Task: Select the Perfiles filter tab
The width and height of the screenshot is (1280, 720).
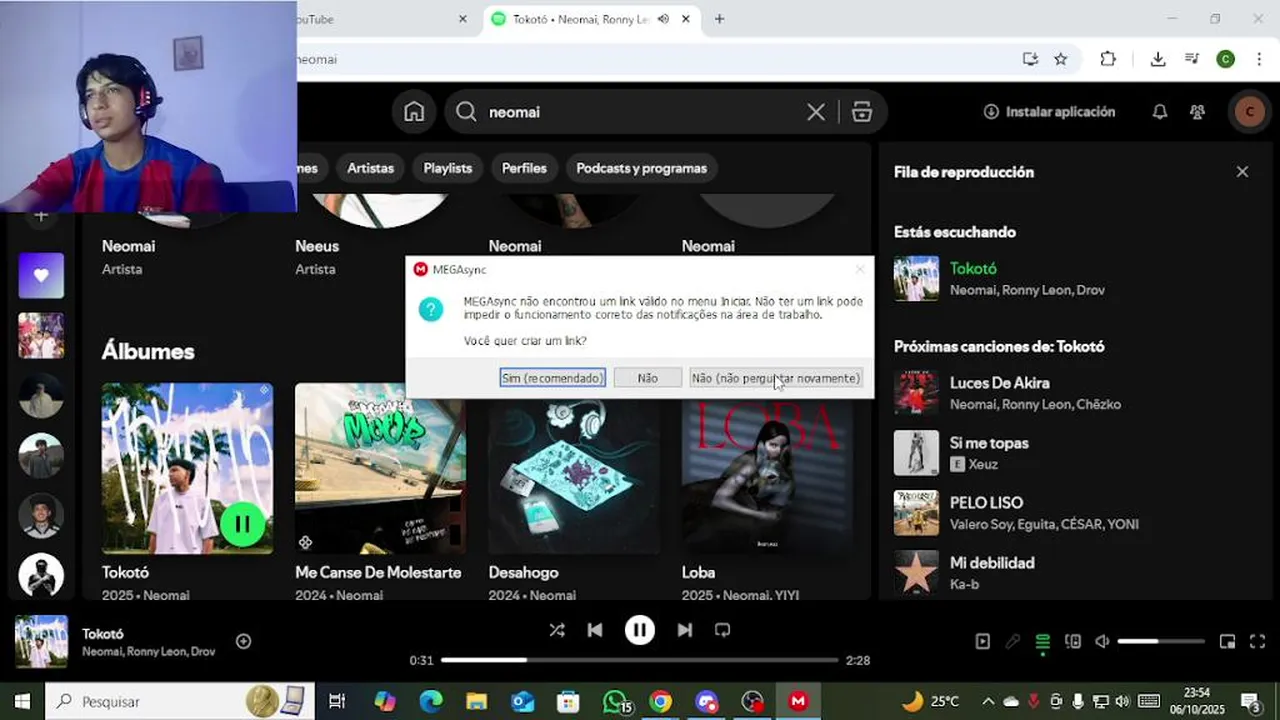Action: 524,168
